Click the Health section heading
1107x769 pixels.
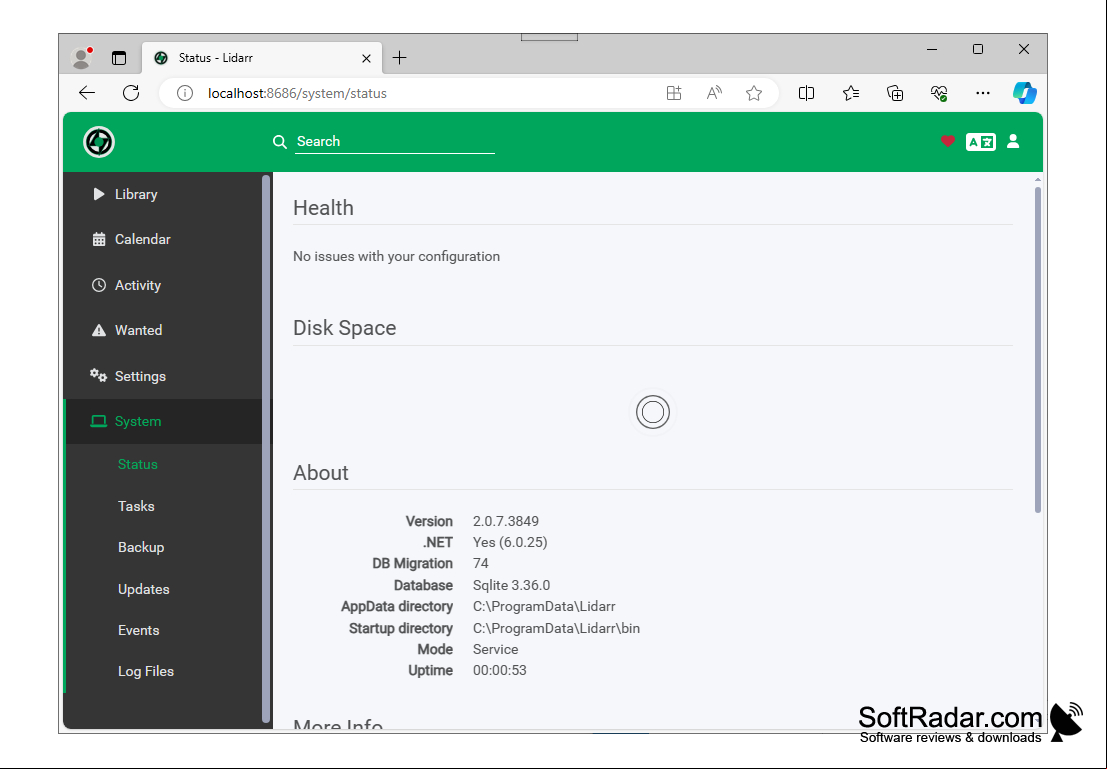click(x=323, y=208)
